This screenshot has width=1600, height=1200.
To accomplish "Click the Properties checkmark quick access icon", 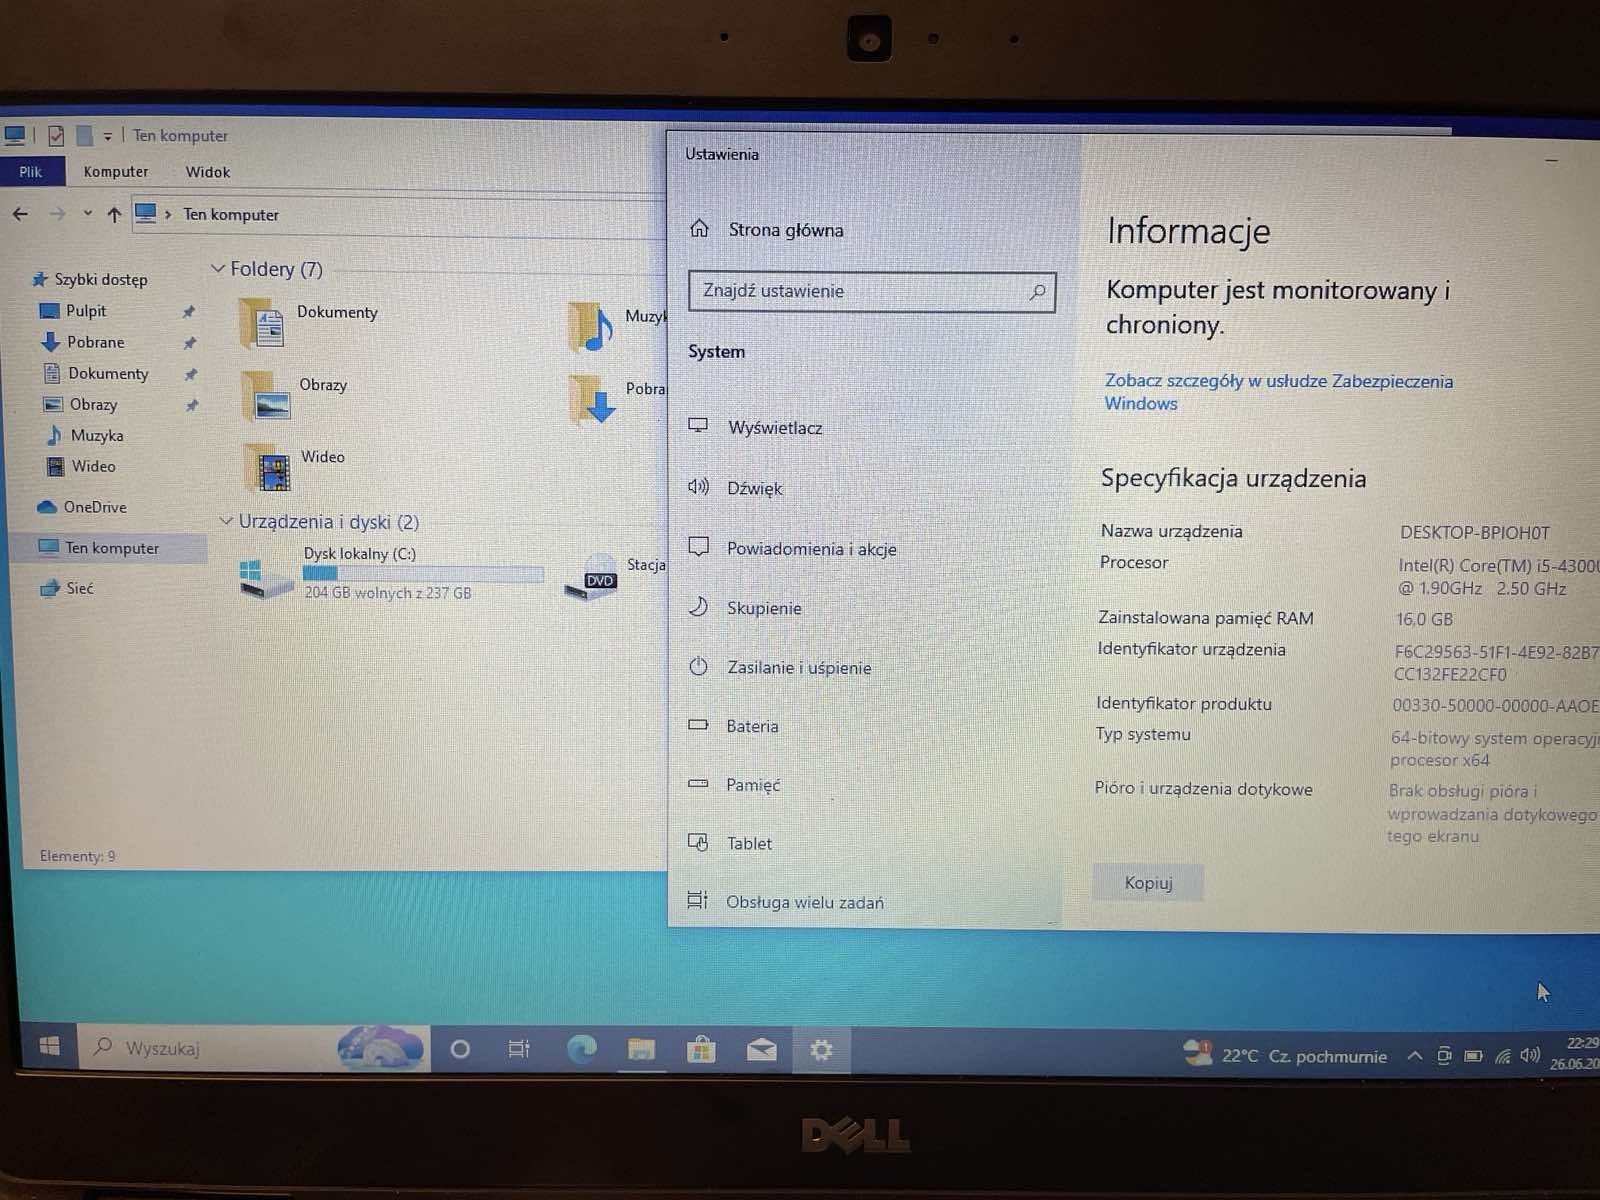I will pos(56,135).
